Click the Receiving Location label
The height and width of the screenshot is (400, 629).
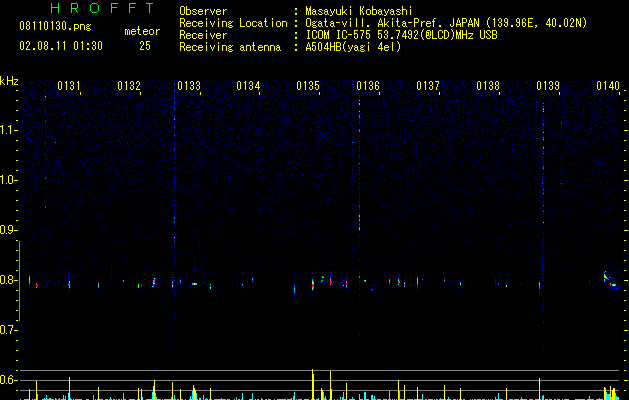pos(233,23)
